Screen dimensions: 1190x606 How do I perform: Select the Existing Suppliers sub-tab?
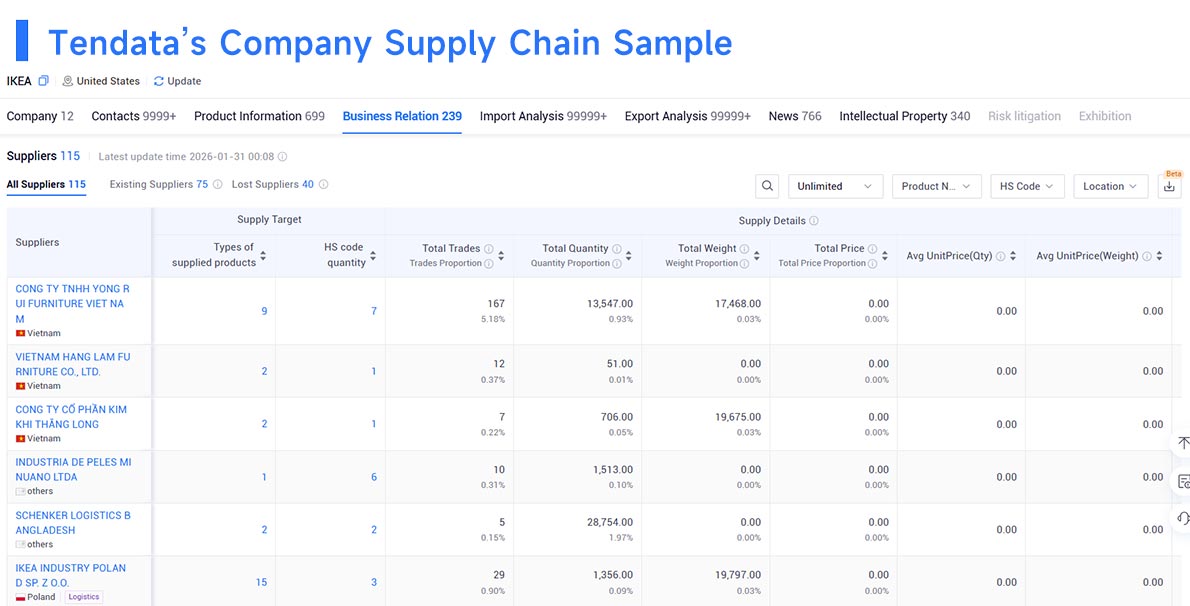[159, 185]
